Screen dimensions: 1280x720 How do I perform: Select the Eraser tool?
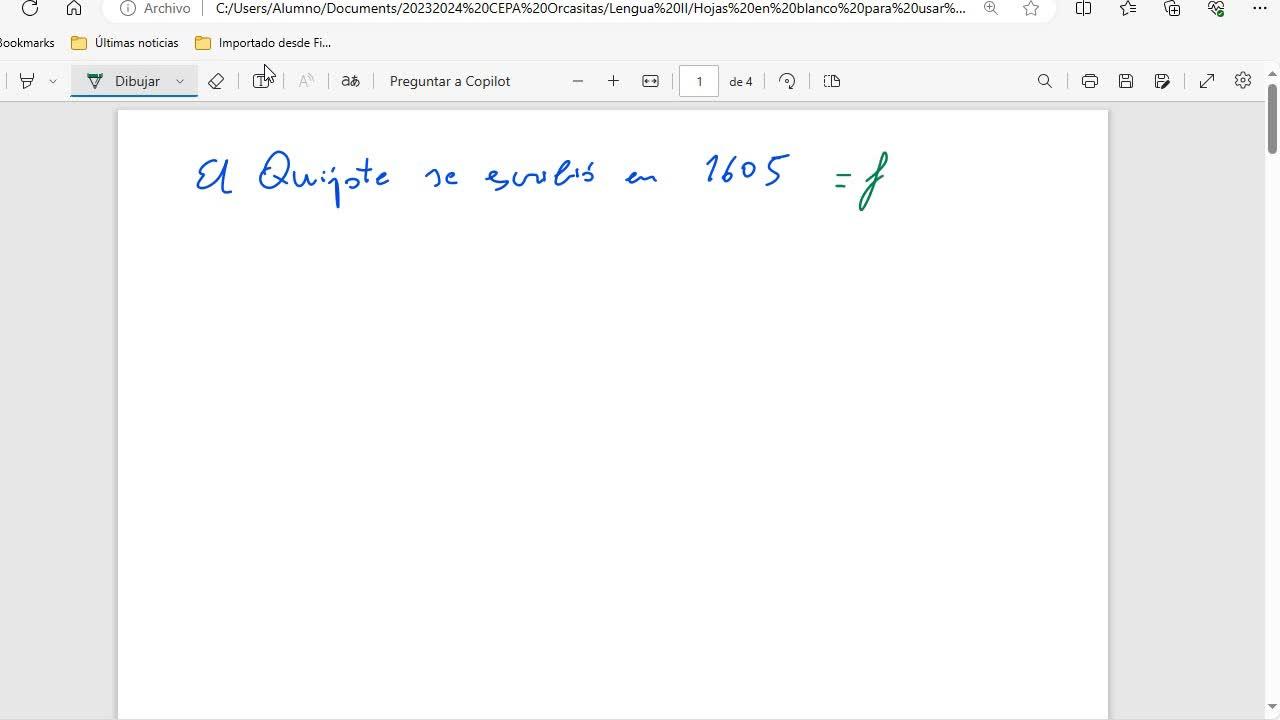pos(216,81)
